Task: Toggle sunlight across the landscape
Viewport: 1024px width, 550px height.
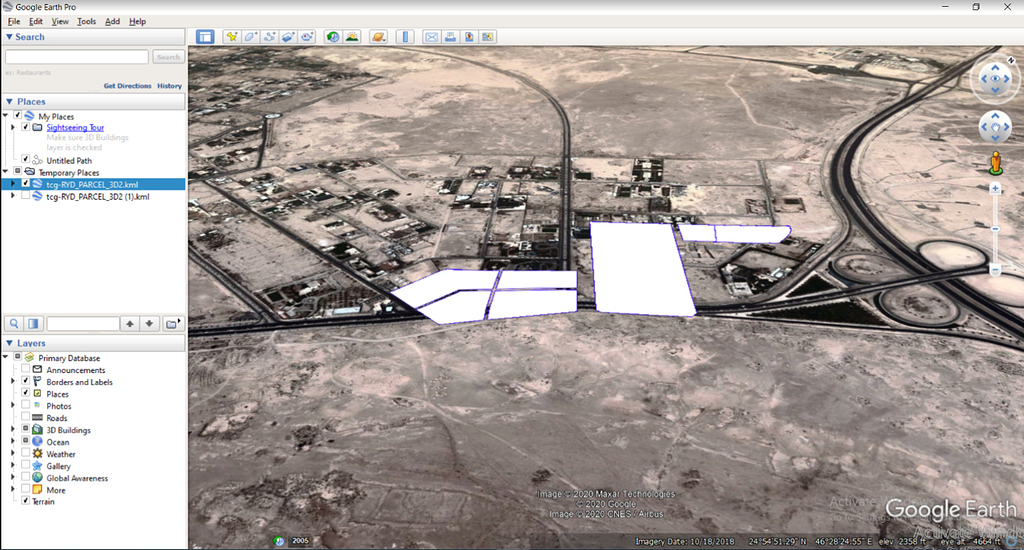Action: (352, 37)
